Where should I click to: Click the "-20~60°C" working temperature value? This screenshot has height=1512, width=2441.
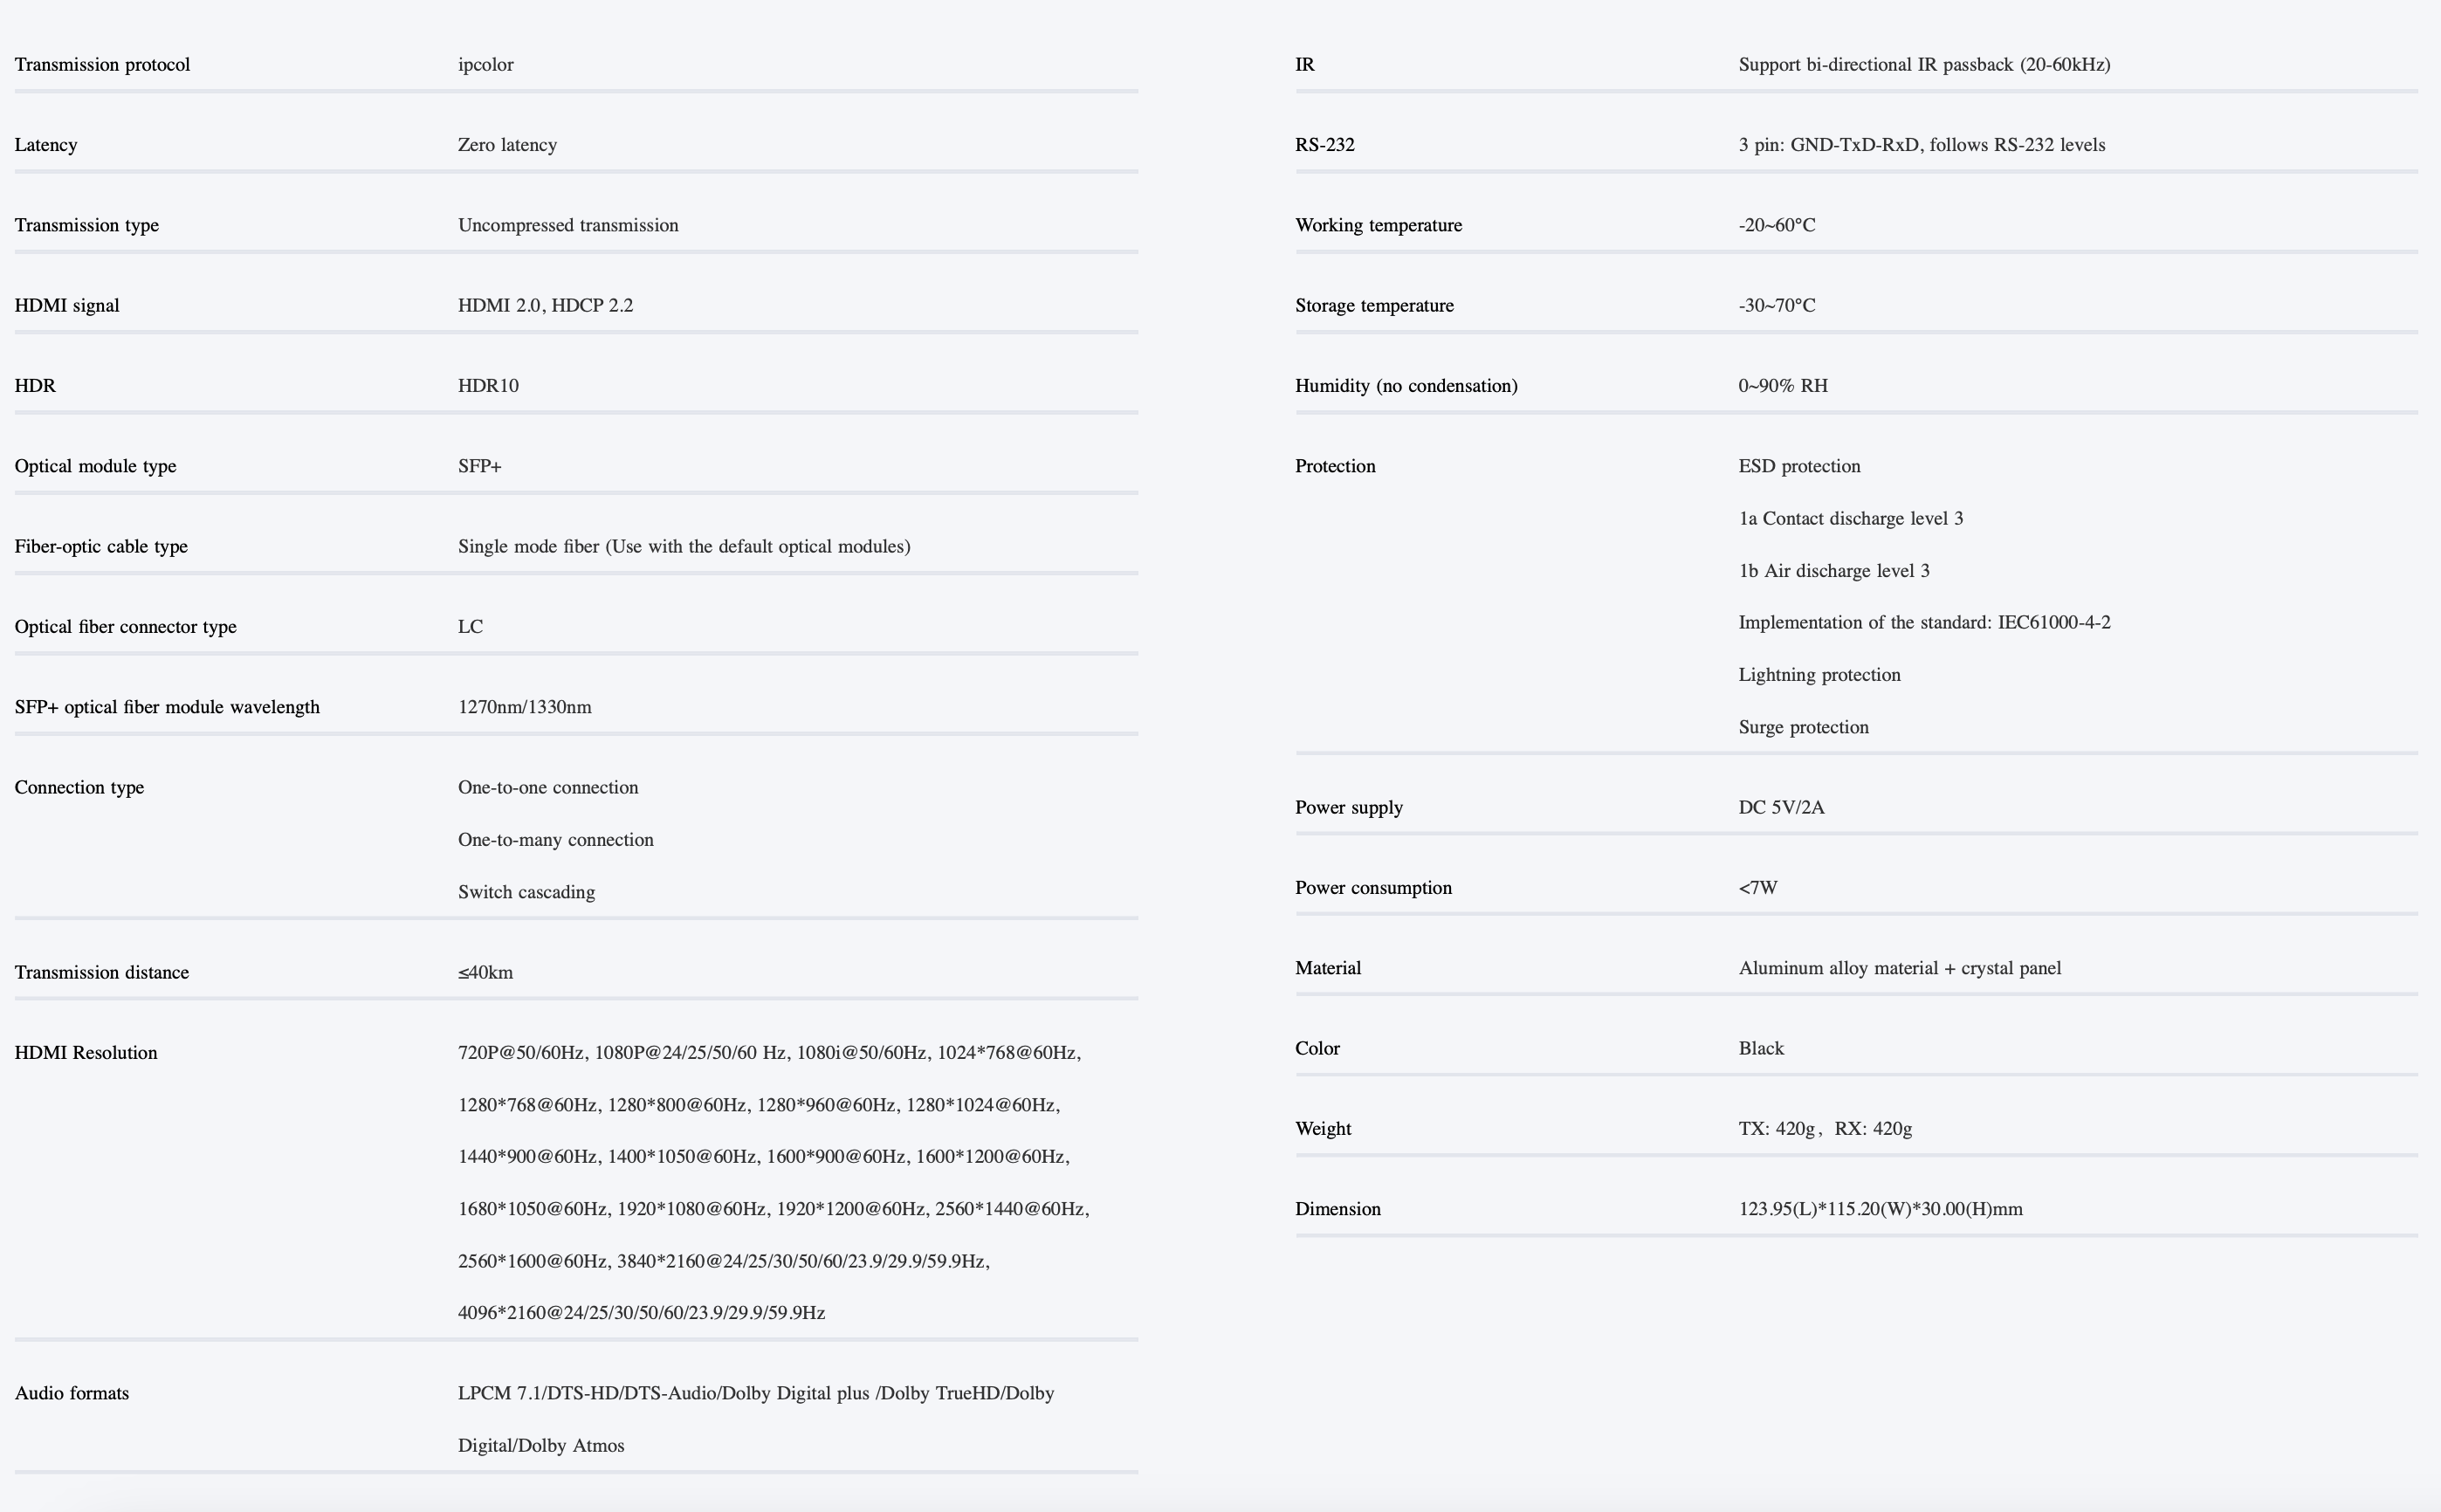(x=1777, y=225)
